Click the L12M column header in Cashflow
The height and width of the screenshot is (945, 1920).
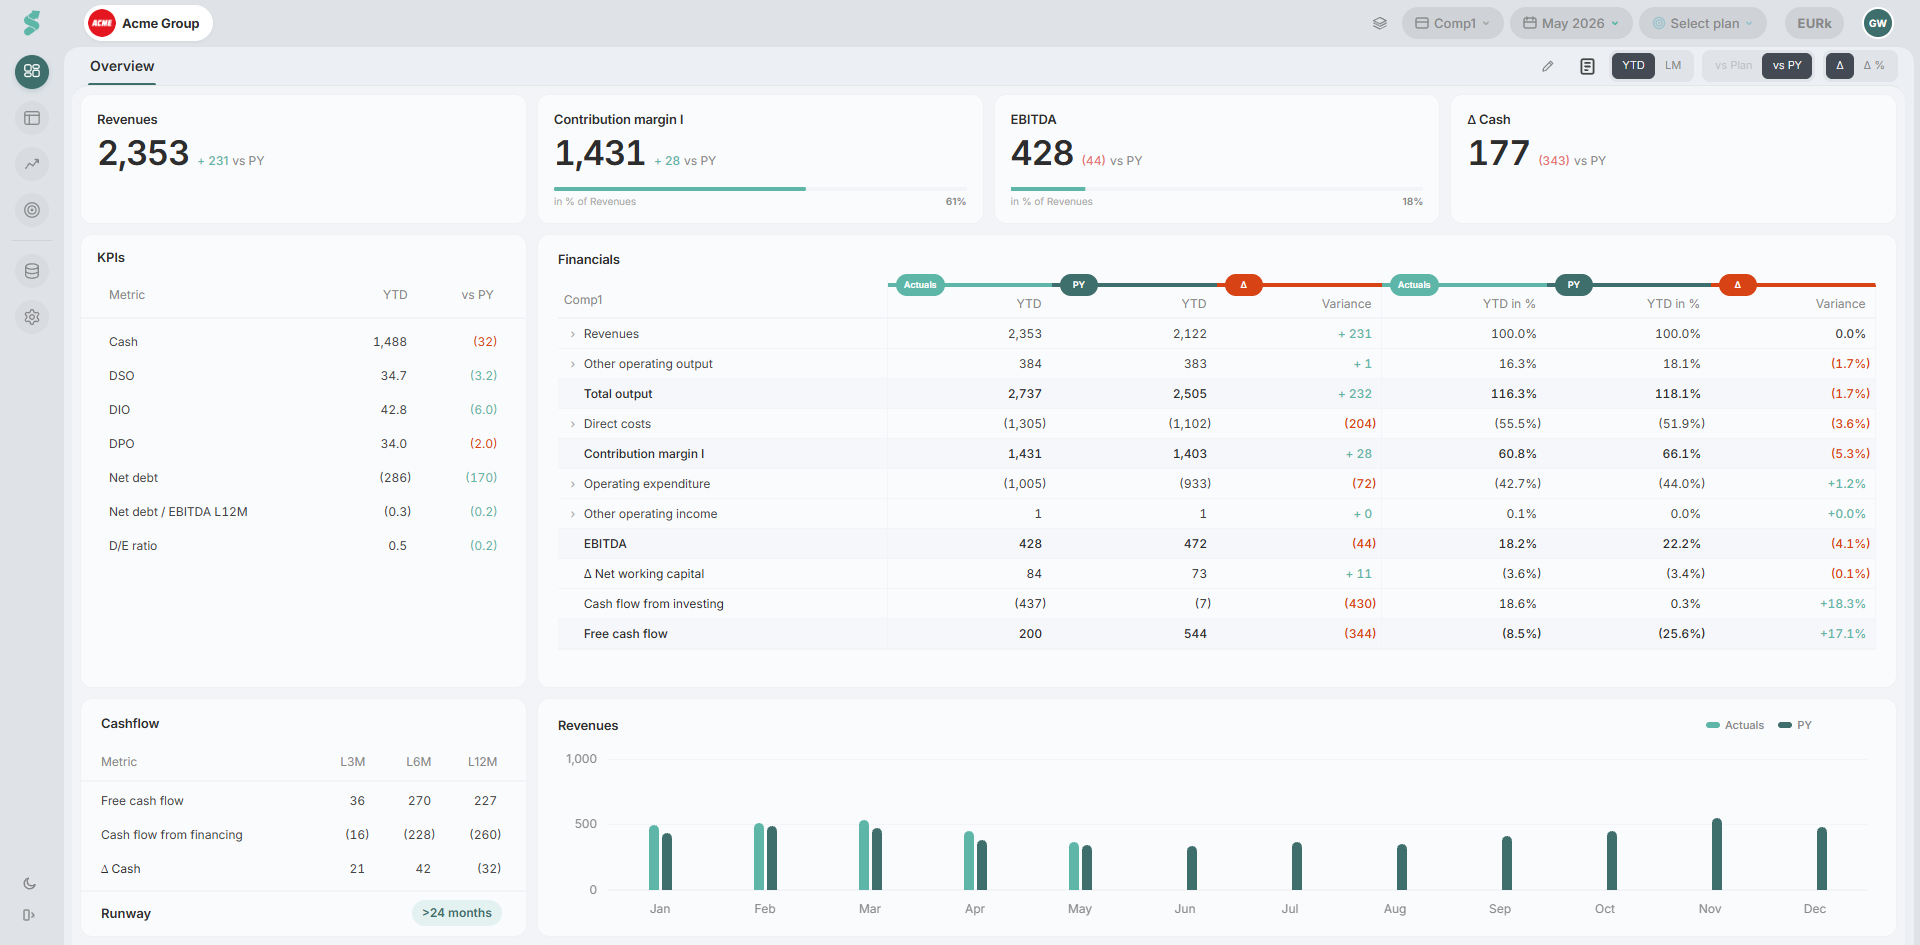(x=482, y=762)
